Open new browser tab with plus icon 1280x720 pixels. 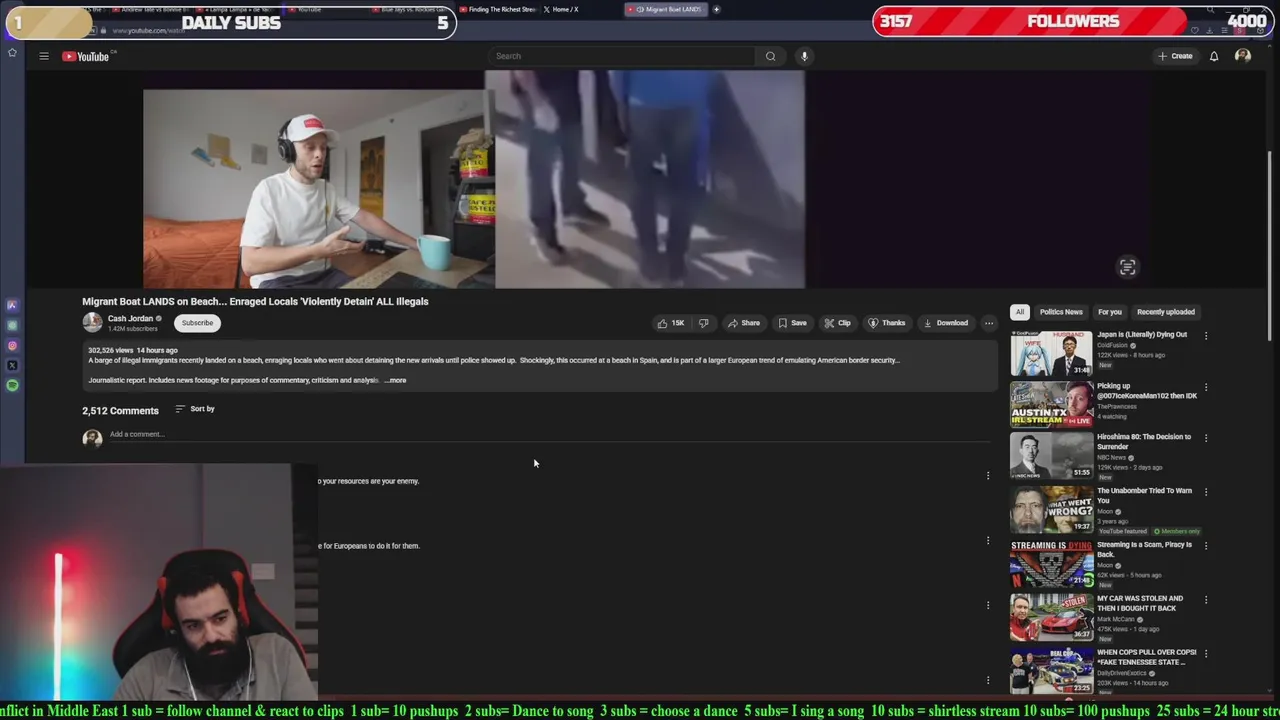(716, 9)
